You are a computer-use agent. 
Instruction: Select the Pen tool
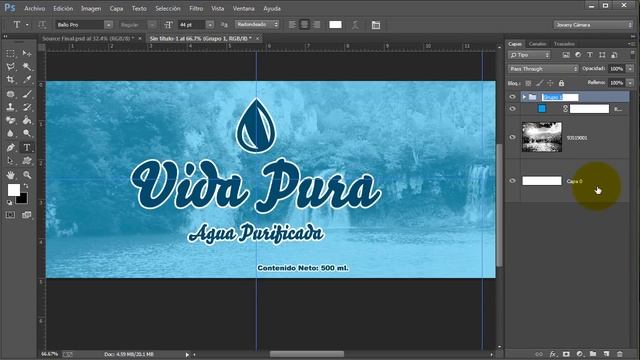tap(11, 147)
